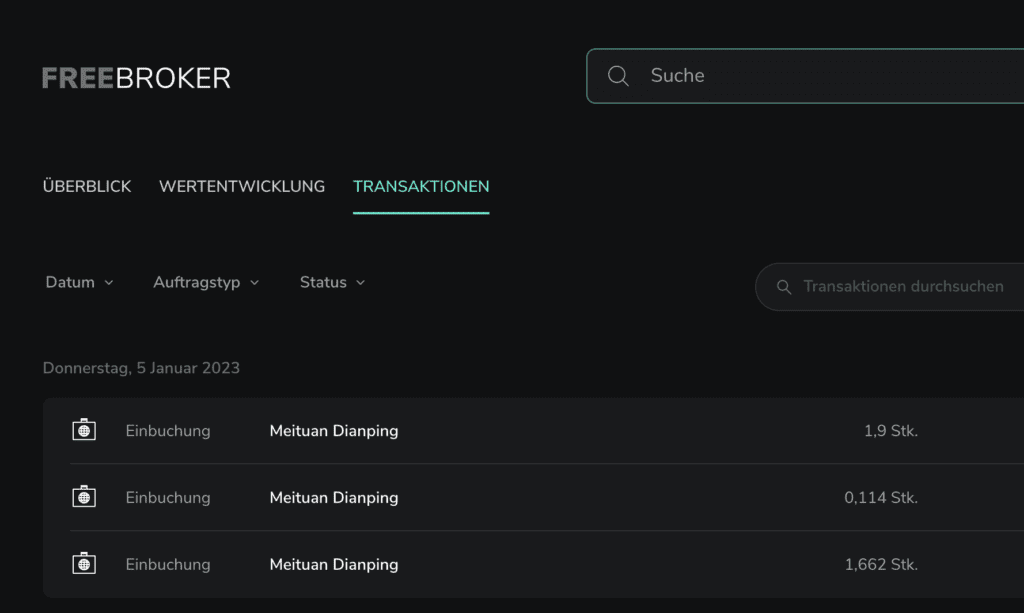Click the magnifier icon in the Suche bar
The image size is (1024, 613).
click(618, 76)
